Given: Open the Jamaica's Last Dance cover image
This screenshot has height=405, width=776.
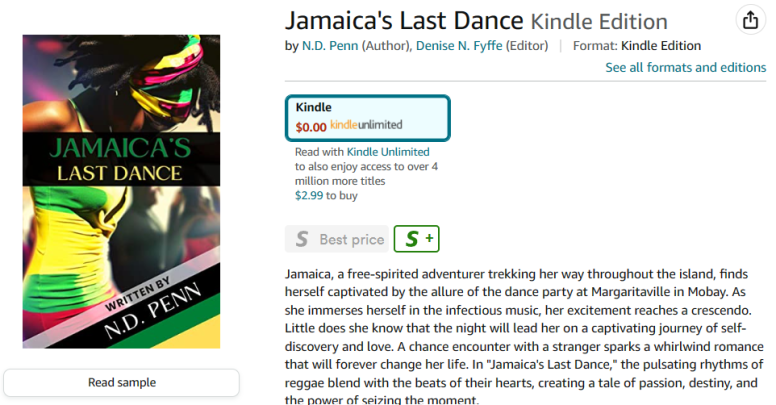Looking at the screenshot, I should 121,191.
